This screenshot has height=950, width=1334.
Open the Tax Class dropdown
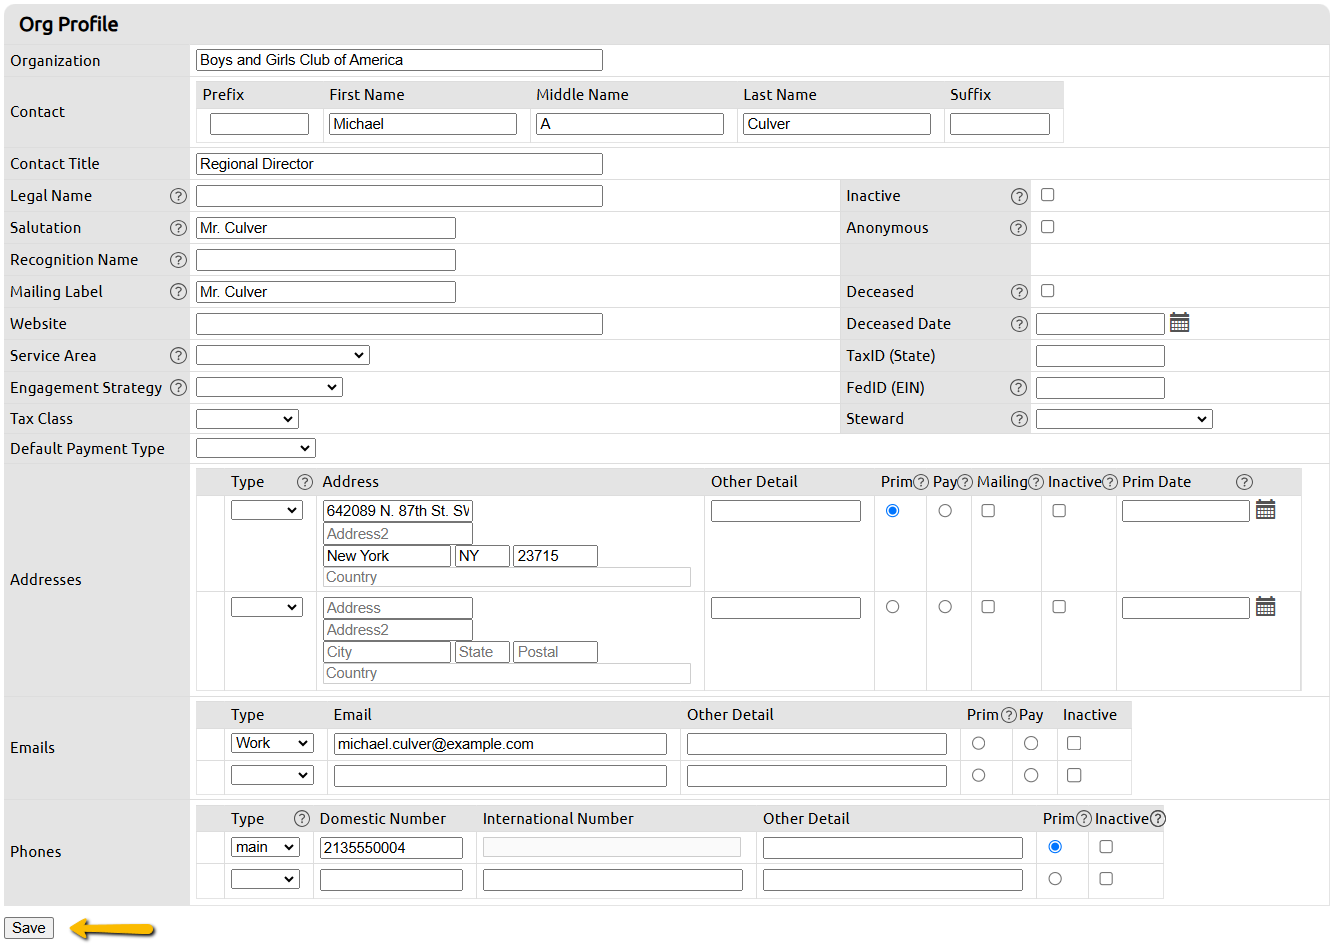247,419
